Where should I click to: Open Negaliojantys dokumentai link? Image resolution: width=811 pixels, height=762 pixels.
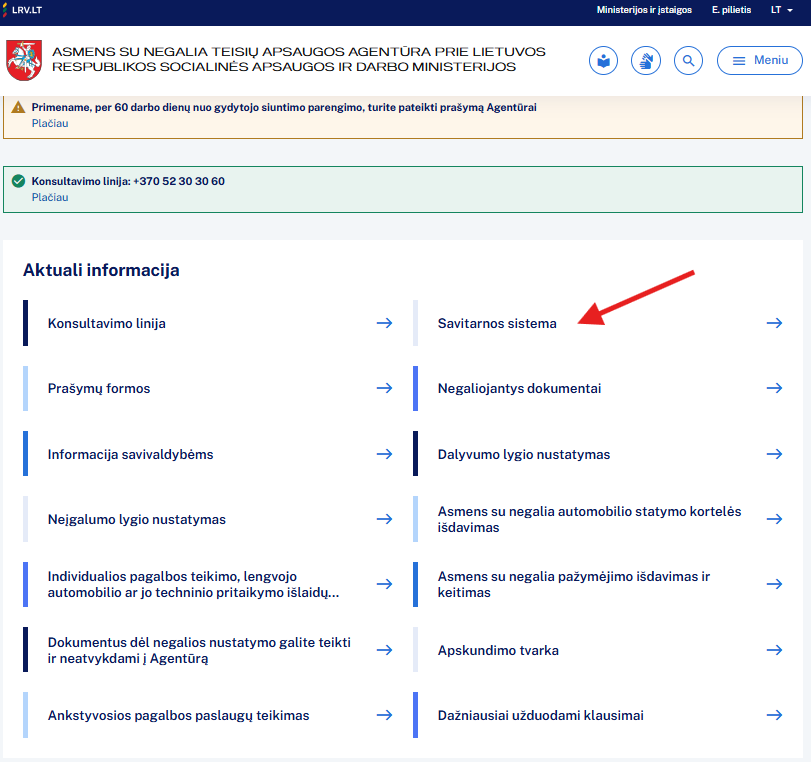pos(519,389)
